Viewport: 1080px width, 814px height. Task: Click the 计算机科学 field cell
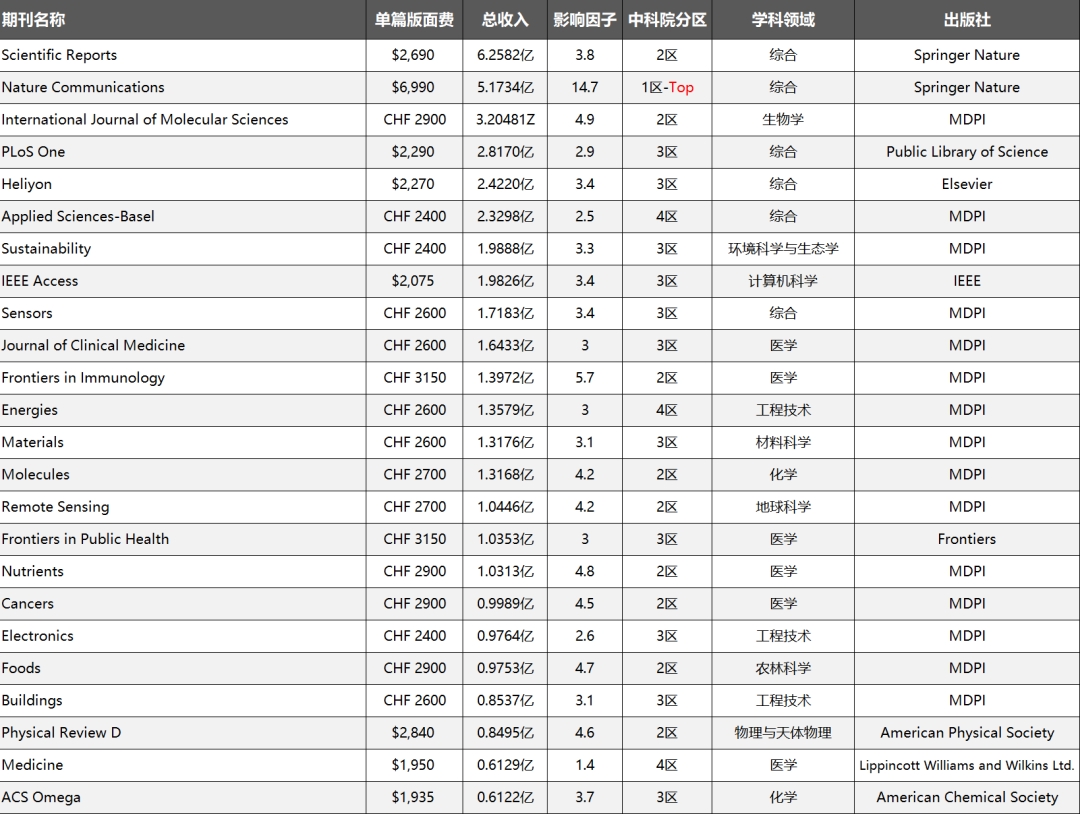[783, 281]
